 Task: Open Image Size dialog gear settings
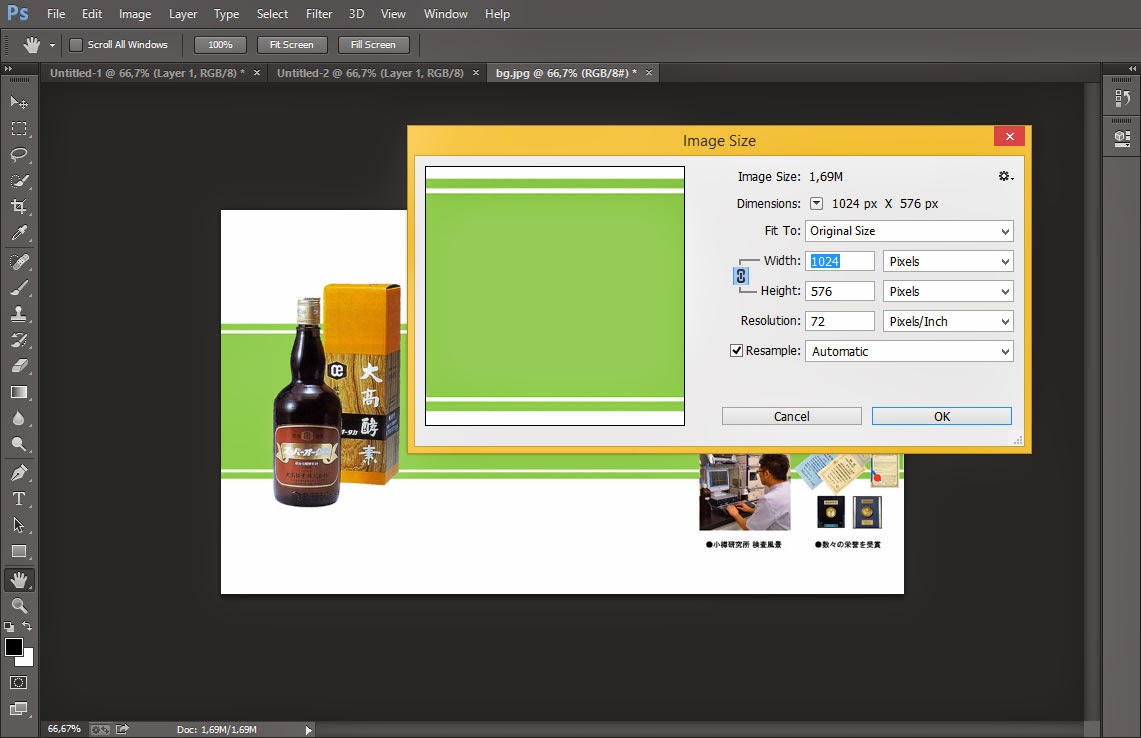tap(1005, 176)
